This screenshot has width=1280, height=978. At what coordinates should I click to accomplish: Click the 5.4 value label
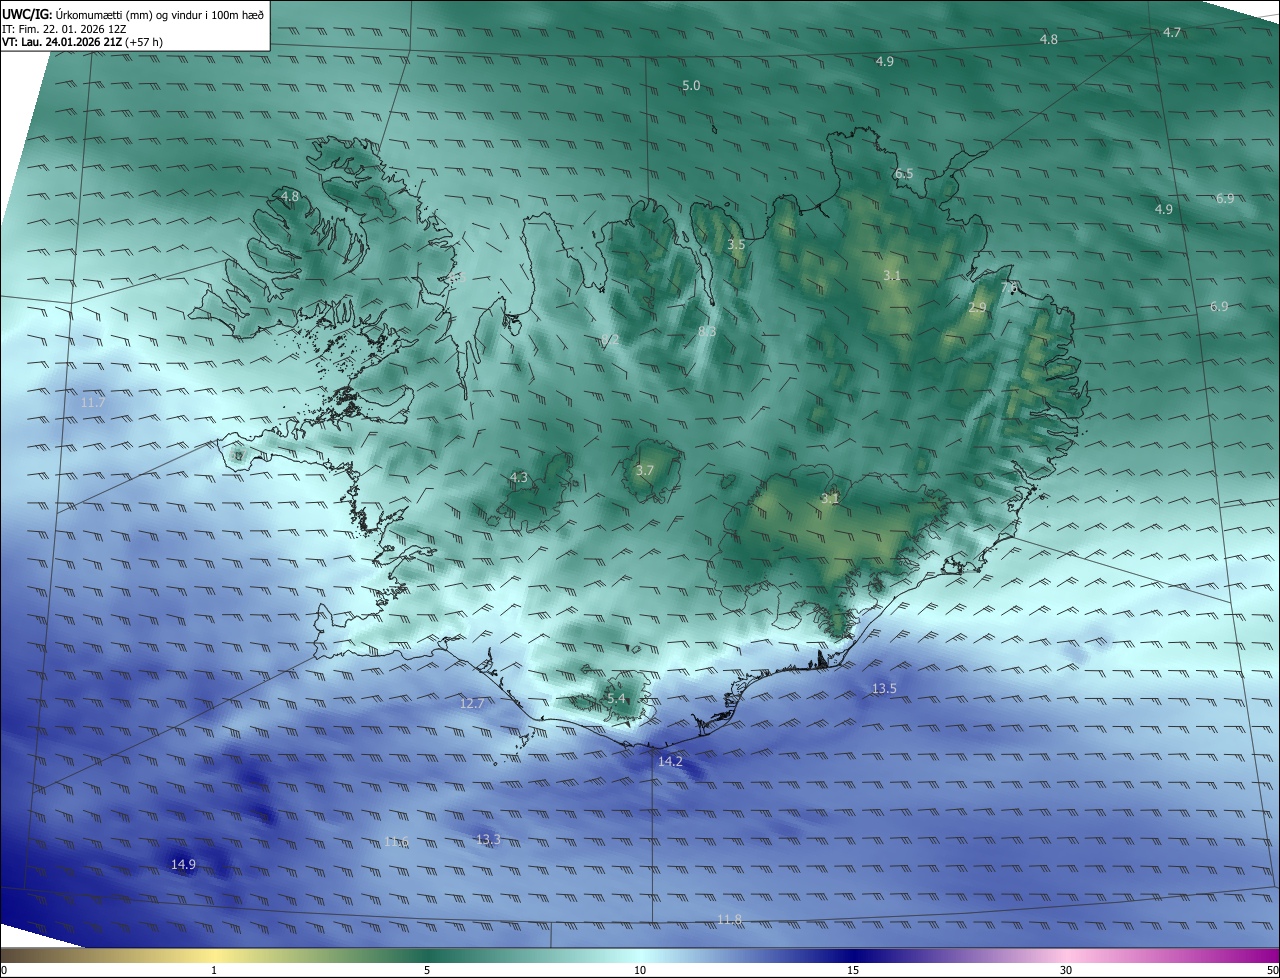coord(616,699)
